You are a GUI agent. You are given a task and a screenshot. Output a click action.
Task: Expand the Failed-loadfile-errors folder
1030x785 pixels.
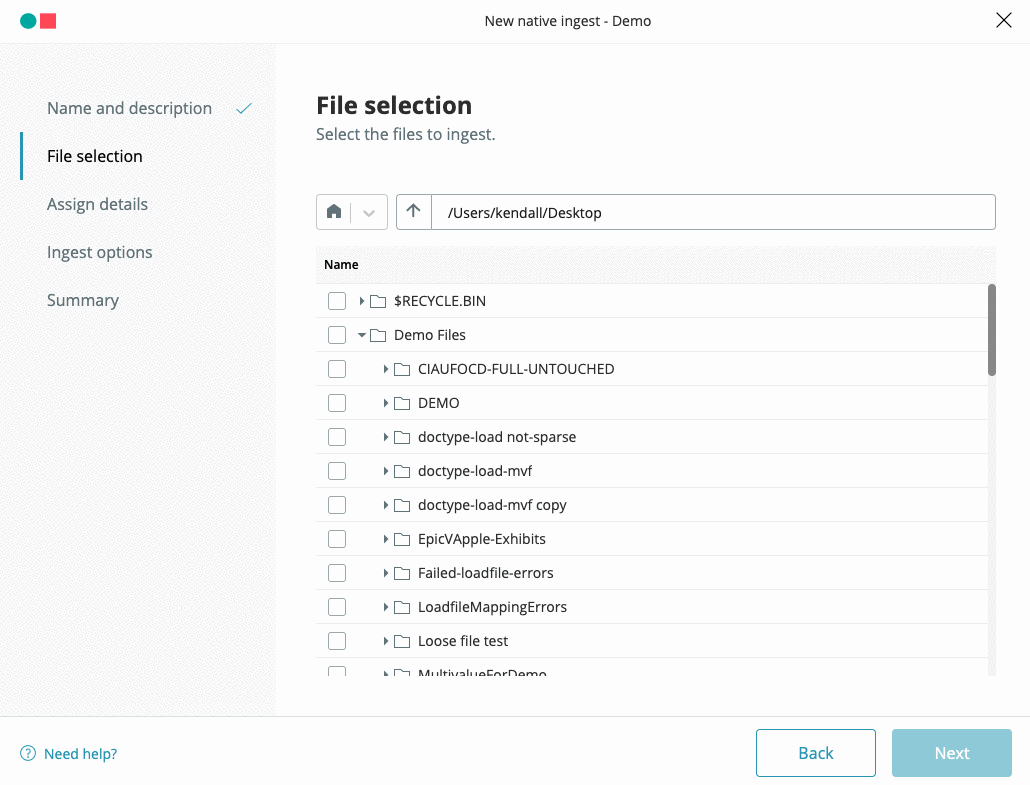pos(386,573)
